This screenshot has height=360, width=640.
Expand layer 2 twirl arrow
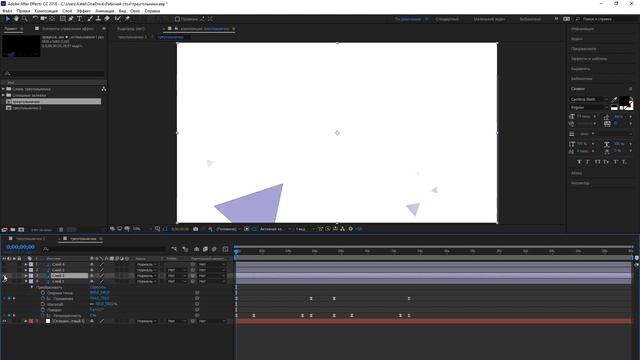(26, 270)
